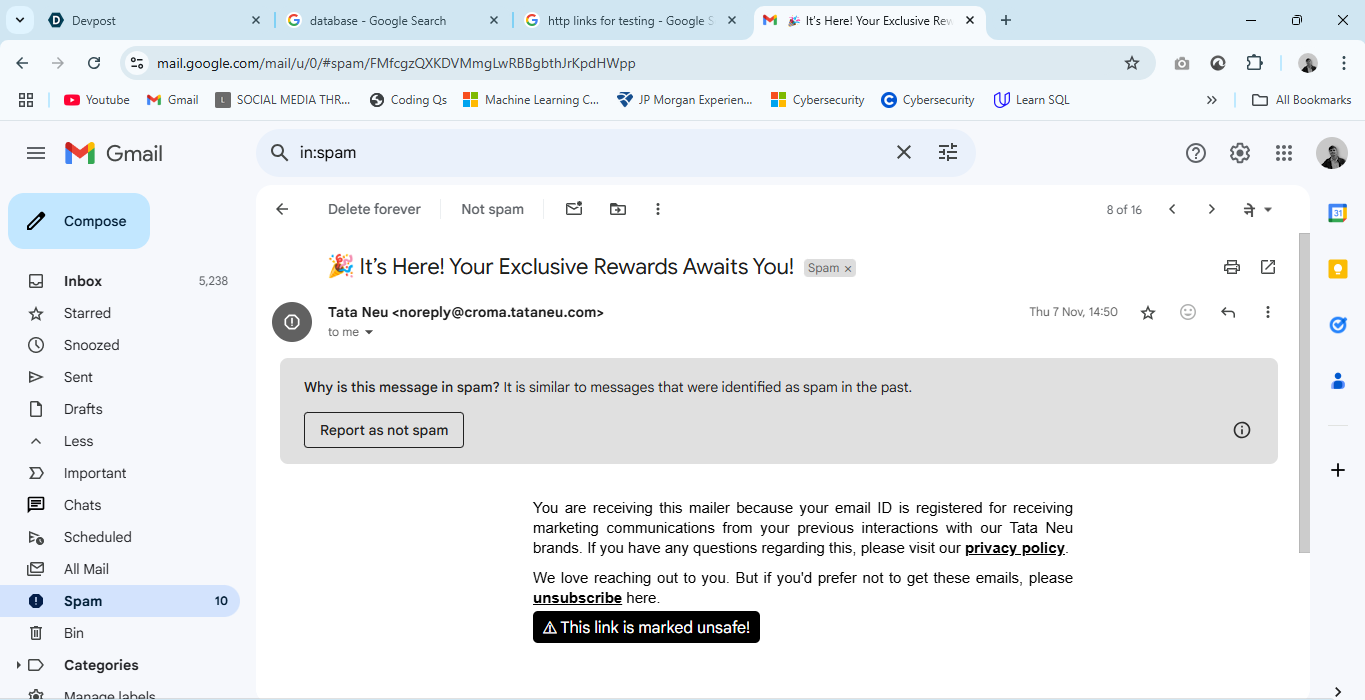
Task: Show search options filter icon
Action: [948, 152]
